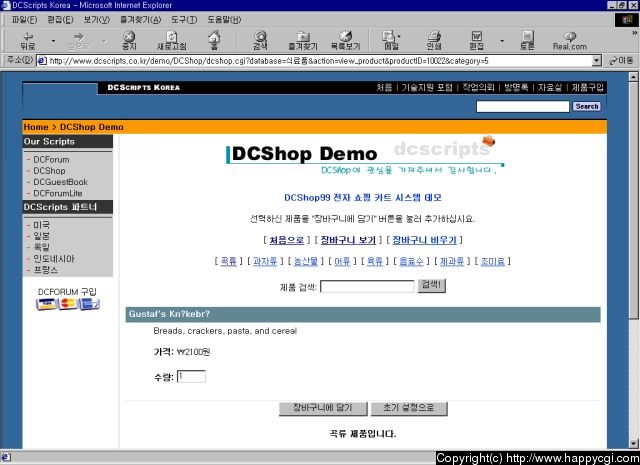Select the 미국 partner link

[x=41, y=225]
